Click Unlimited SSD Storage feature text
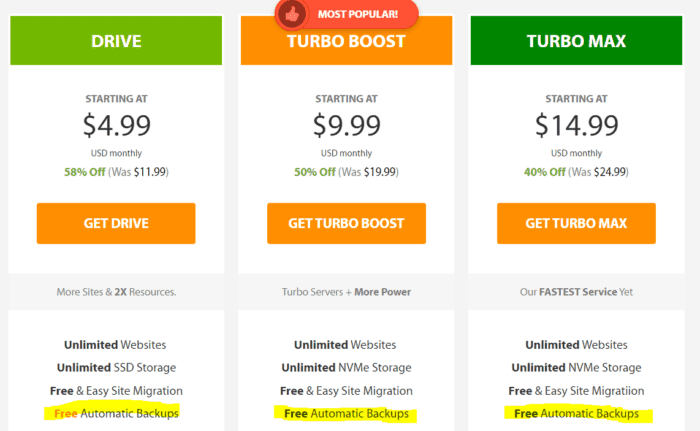The height and width of the screenshot is (431, 700). pos(116,368)
